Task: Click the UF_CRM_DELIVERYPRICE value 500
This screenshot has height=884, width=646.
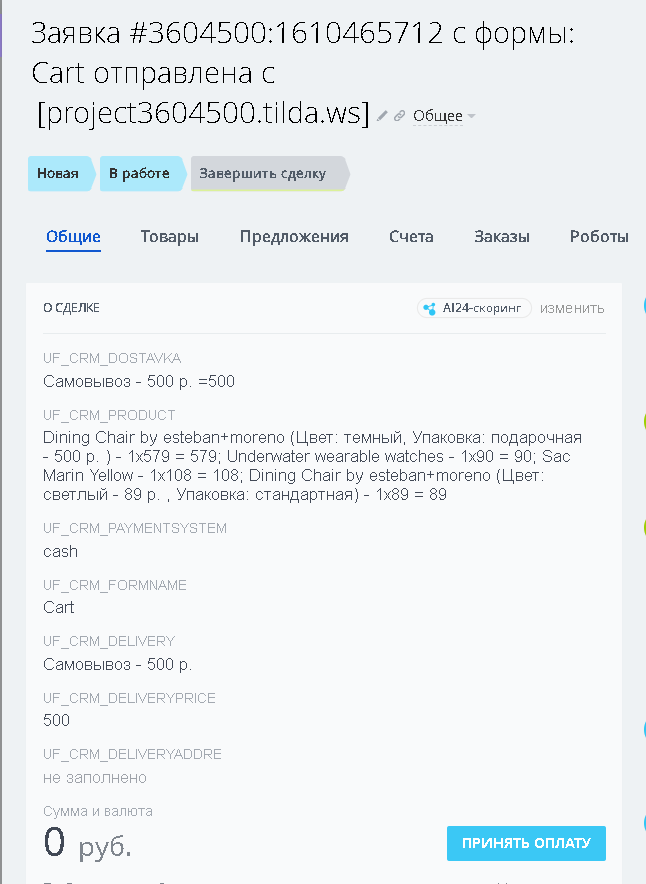Action: [56, 721]
